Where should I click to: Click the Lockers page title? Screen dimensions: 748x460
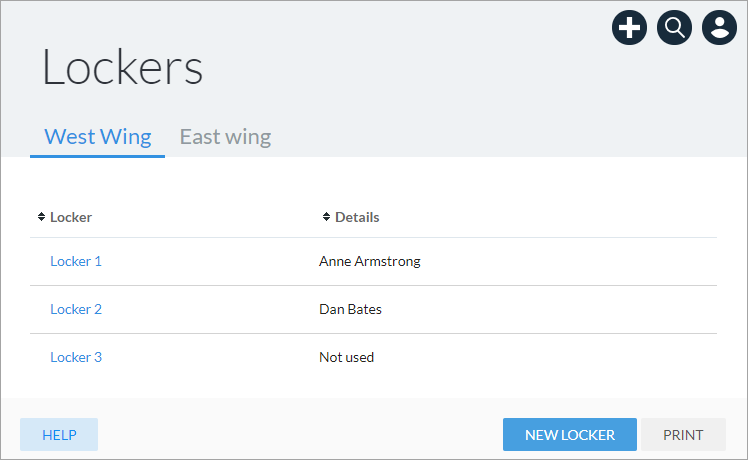click(123, 67)
